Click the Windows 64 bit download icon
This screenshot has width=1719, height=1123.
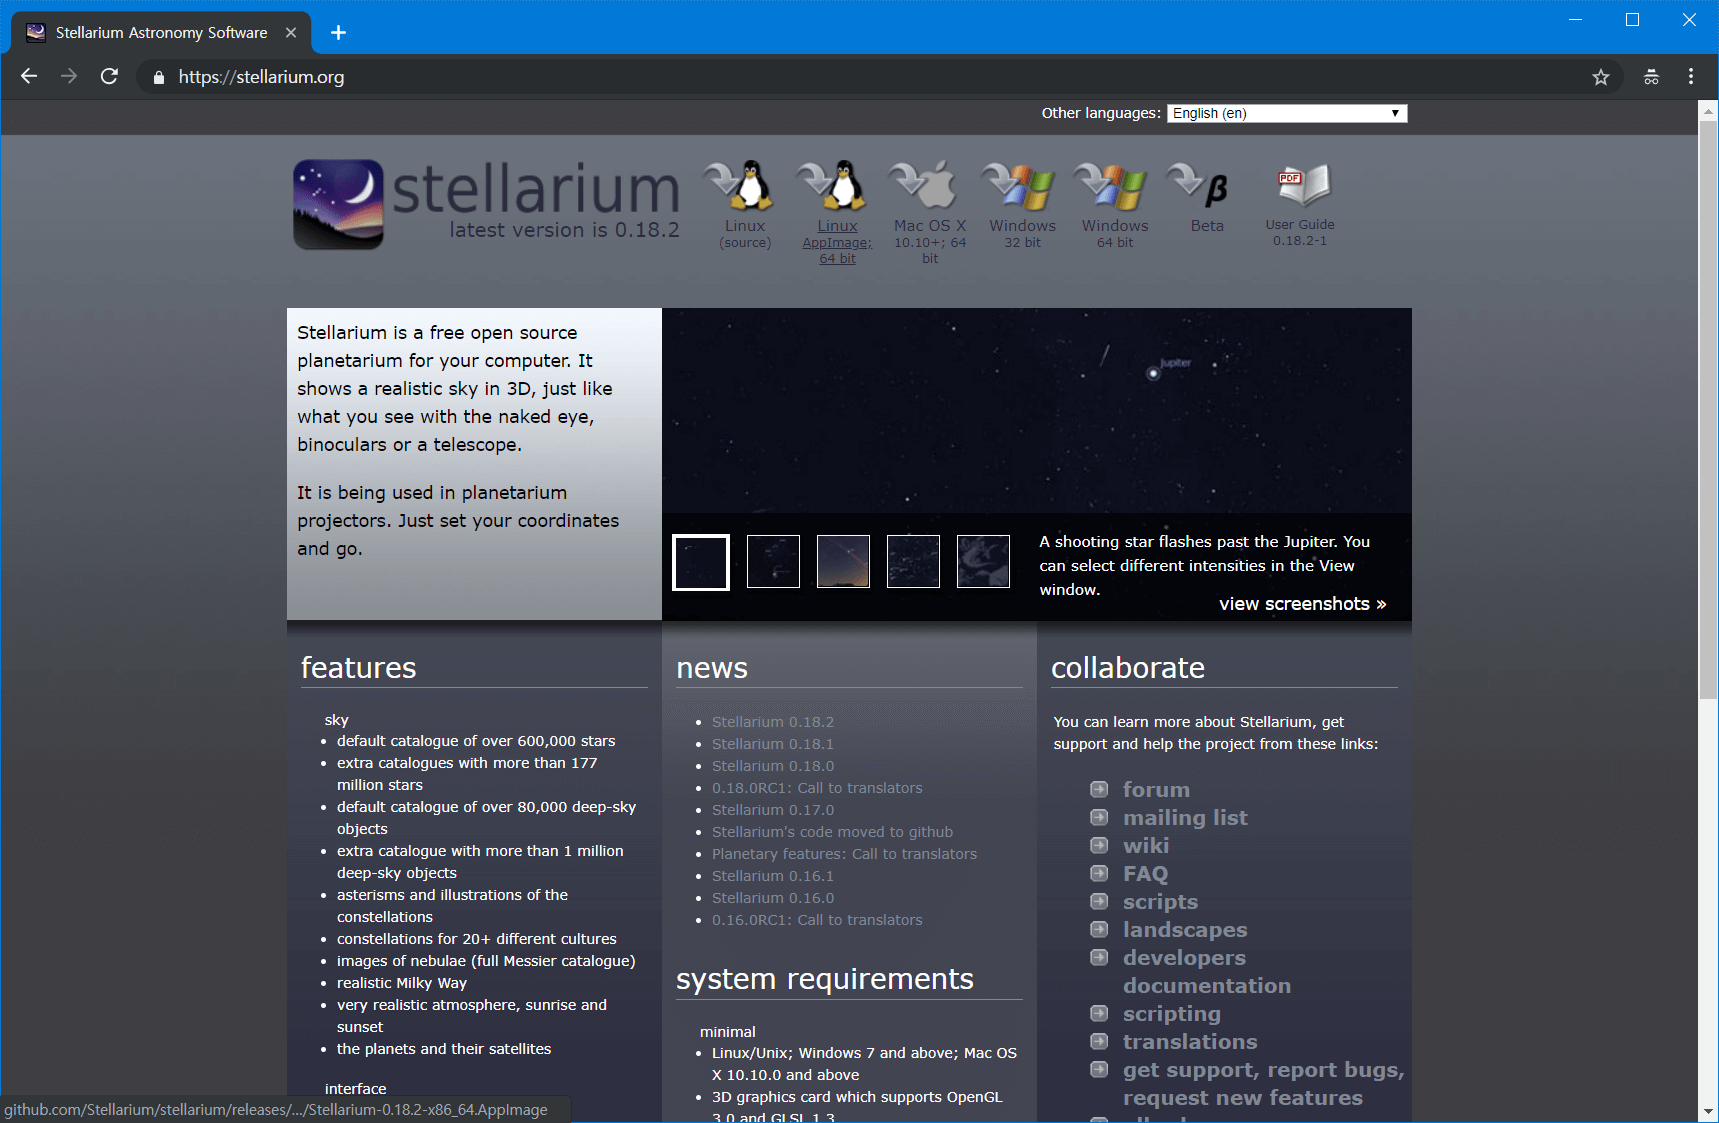click(x=1114, y=187)
